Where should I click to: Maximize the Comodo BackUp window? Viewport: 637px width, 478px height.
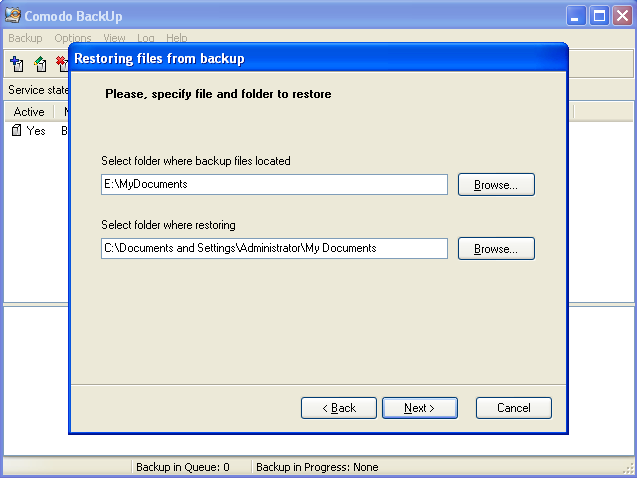click(x=599, y=16)
